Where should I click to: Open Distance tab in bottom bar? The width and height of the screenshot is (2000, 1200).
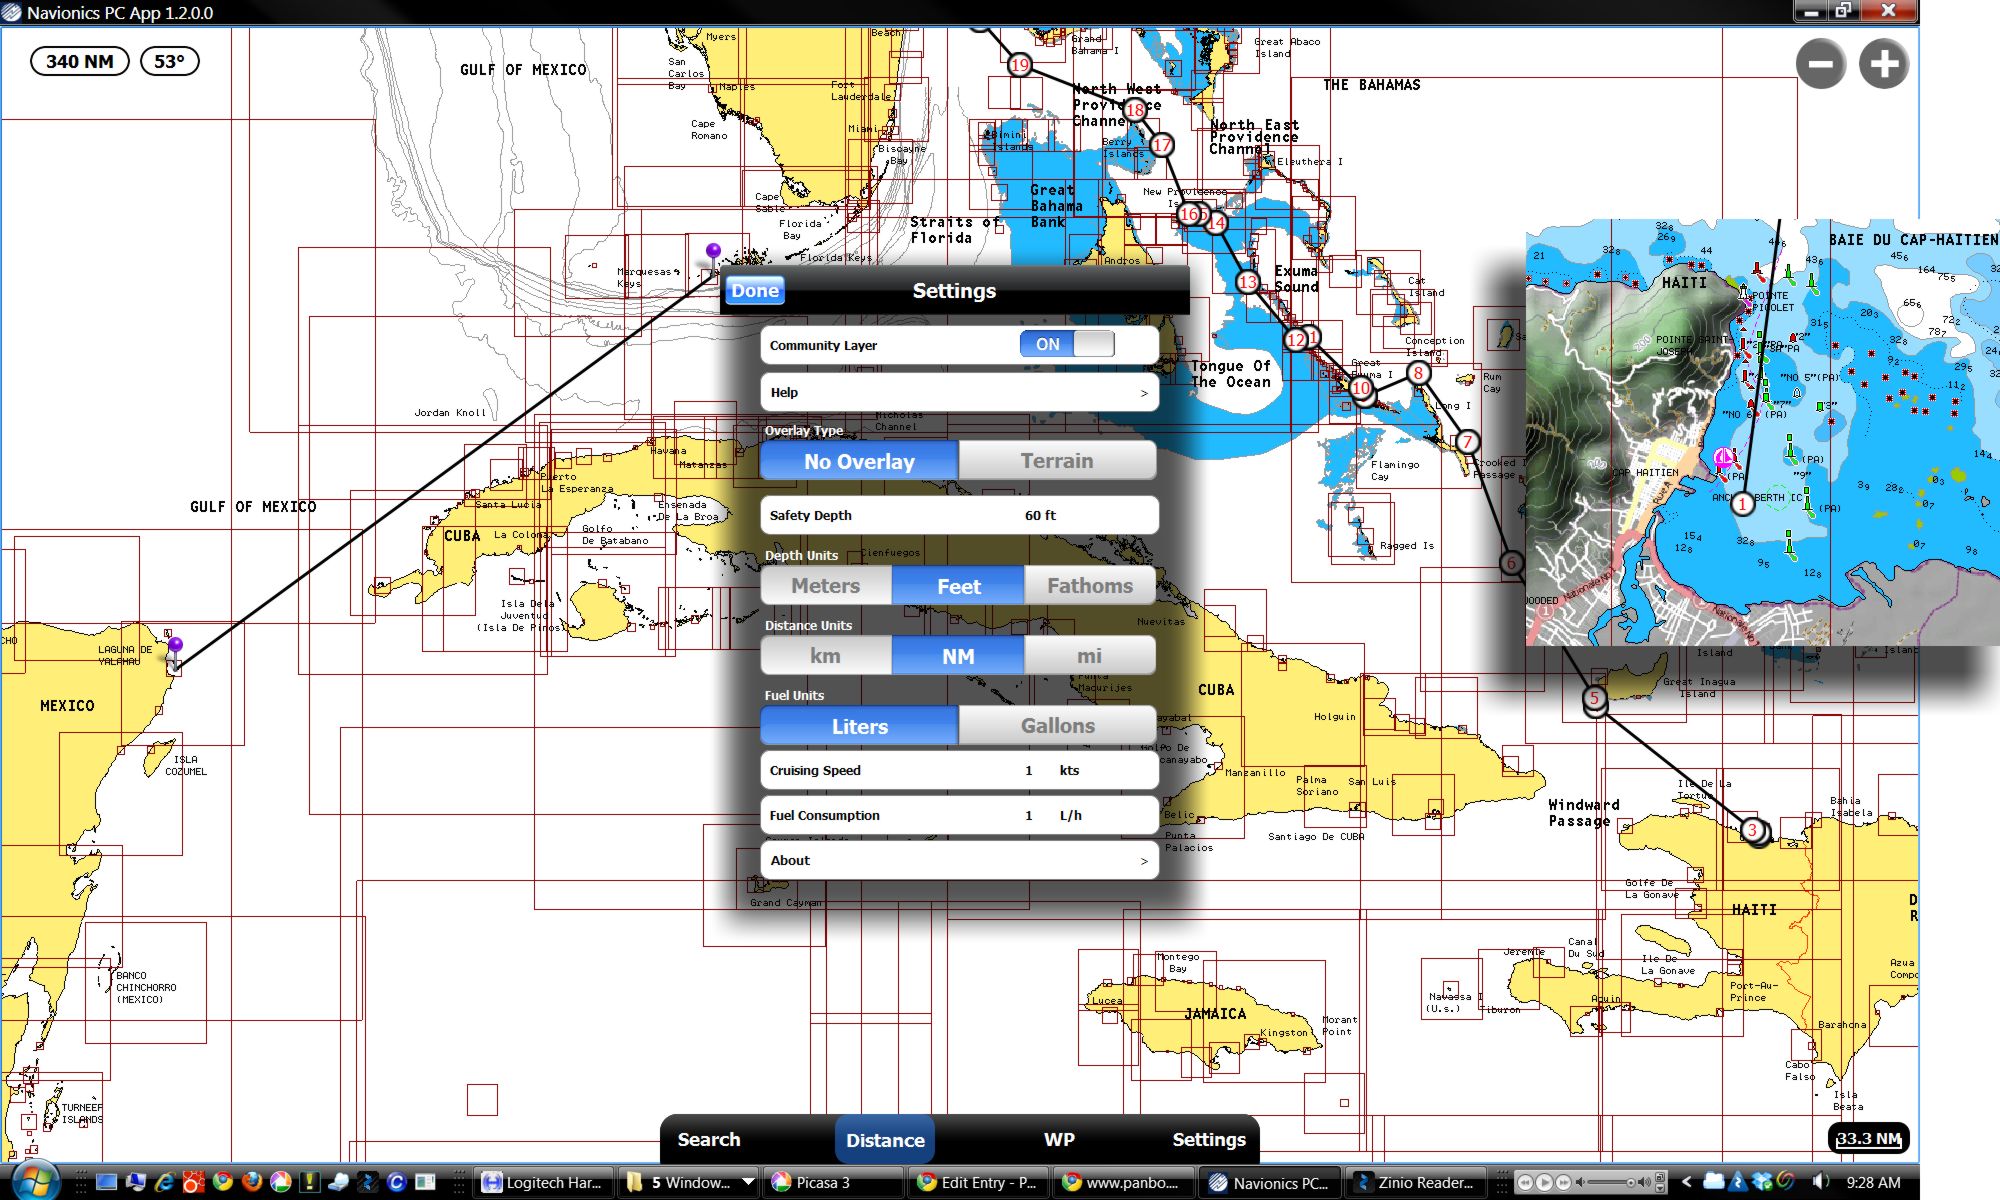coord(885,1140)
